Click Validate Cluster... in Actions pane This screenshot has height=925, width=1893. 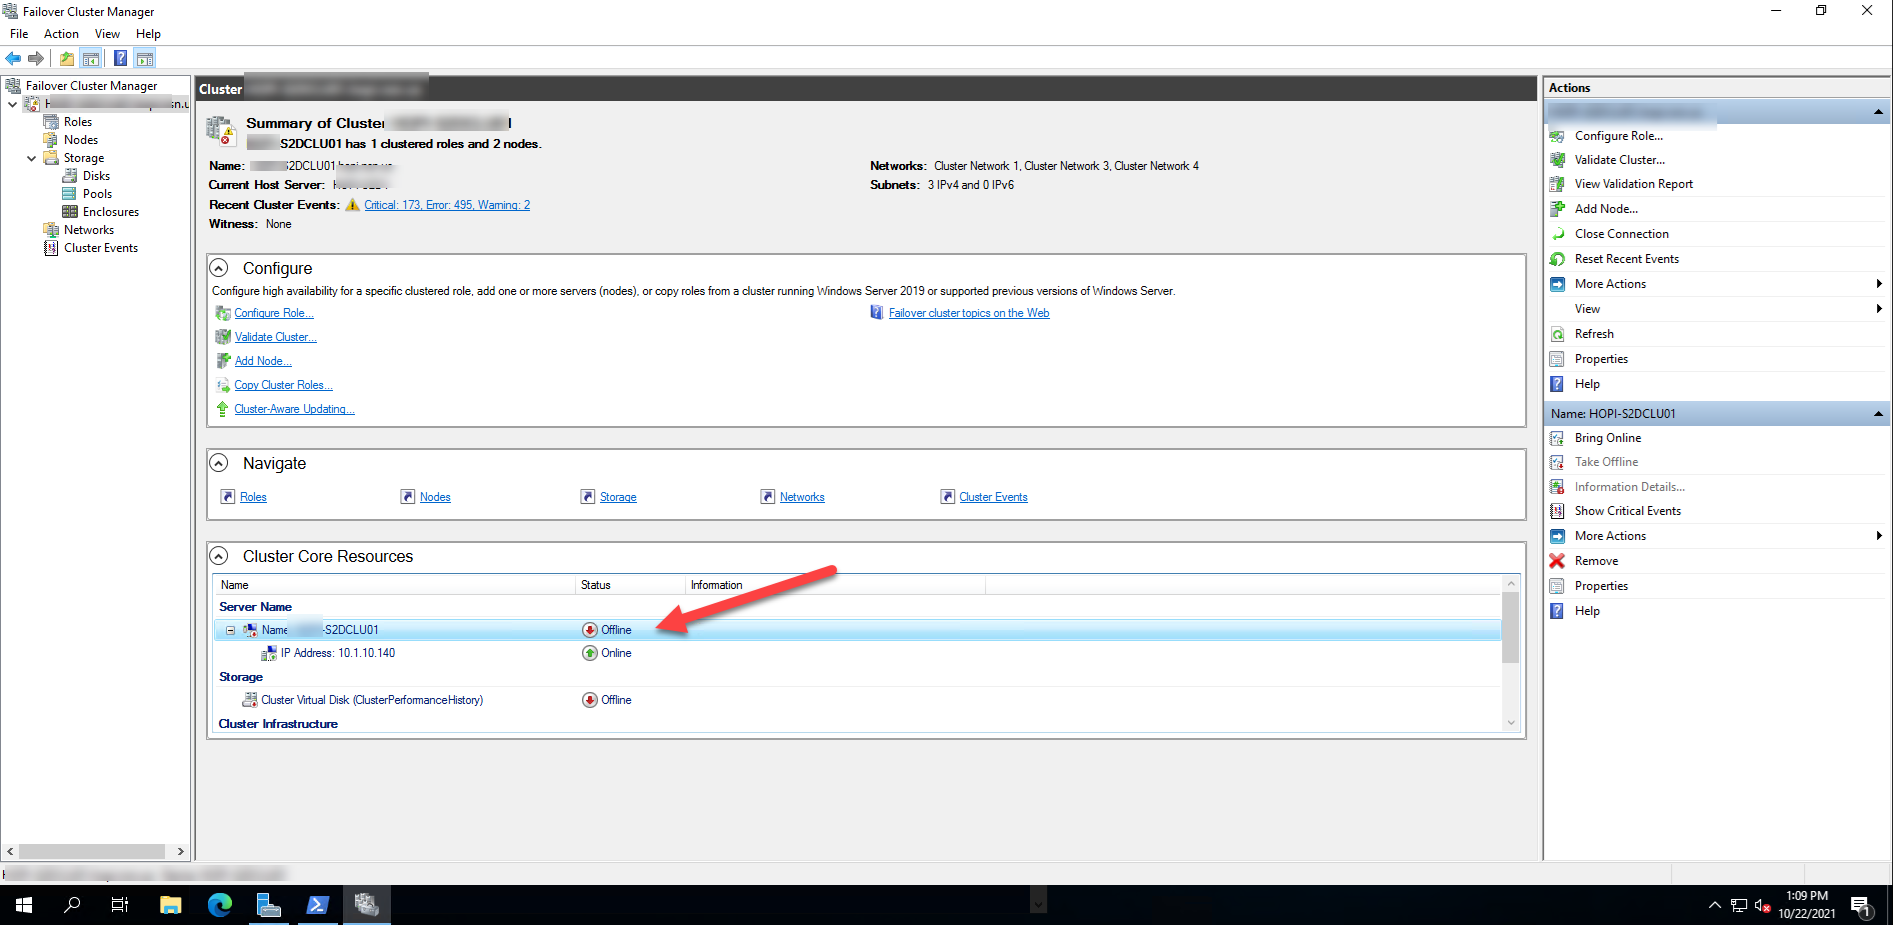pos(1620,160)
